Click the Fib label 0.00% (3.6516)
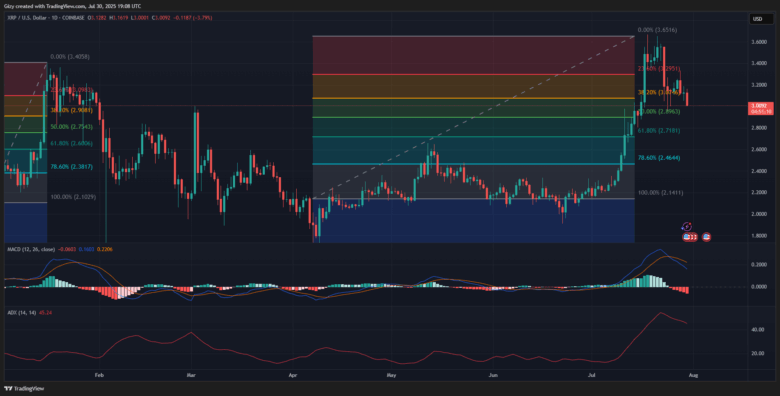Viewport: 780px width, 396px height. pyautogui.click(x=657, y=30)
